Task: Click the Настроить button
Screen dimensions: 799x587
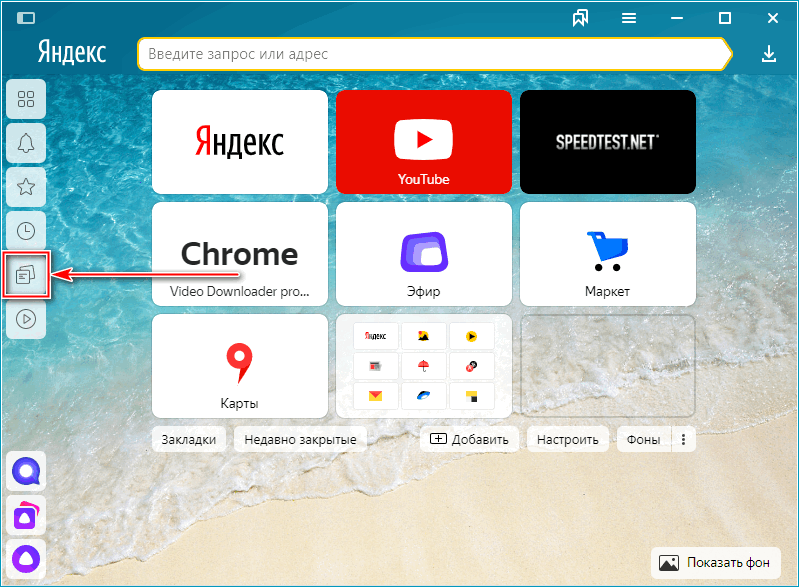Action: coord(567,439)
